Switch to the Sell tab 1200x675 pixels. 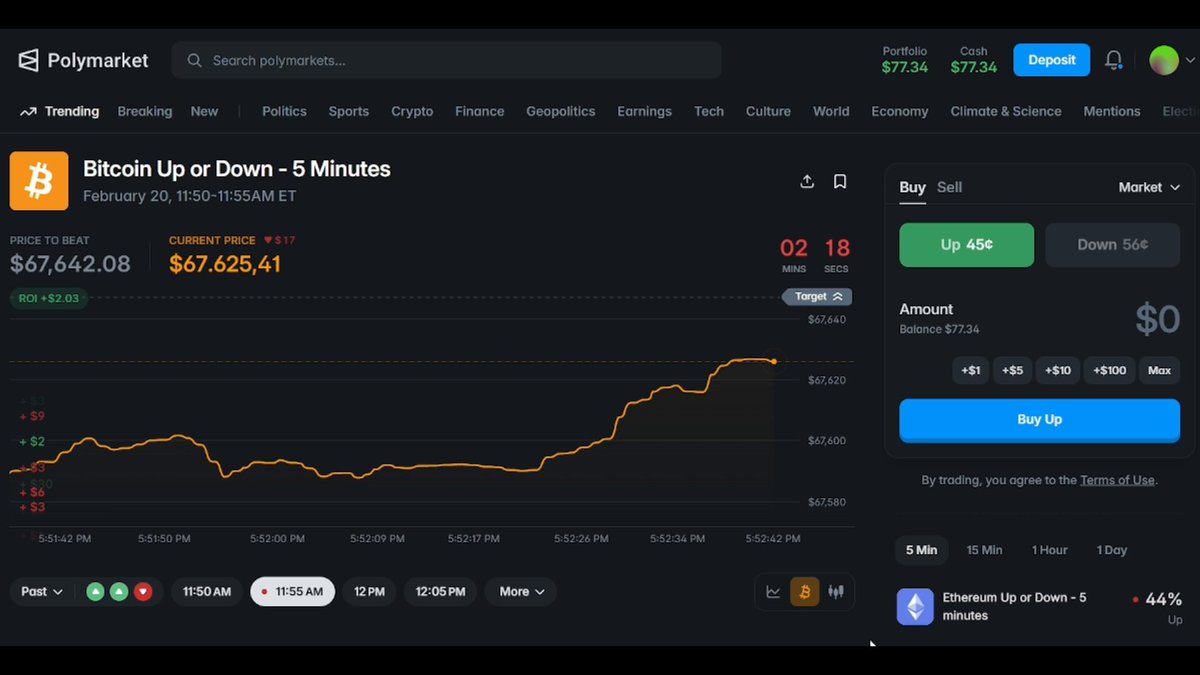[x=949, y=187]
